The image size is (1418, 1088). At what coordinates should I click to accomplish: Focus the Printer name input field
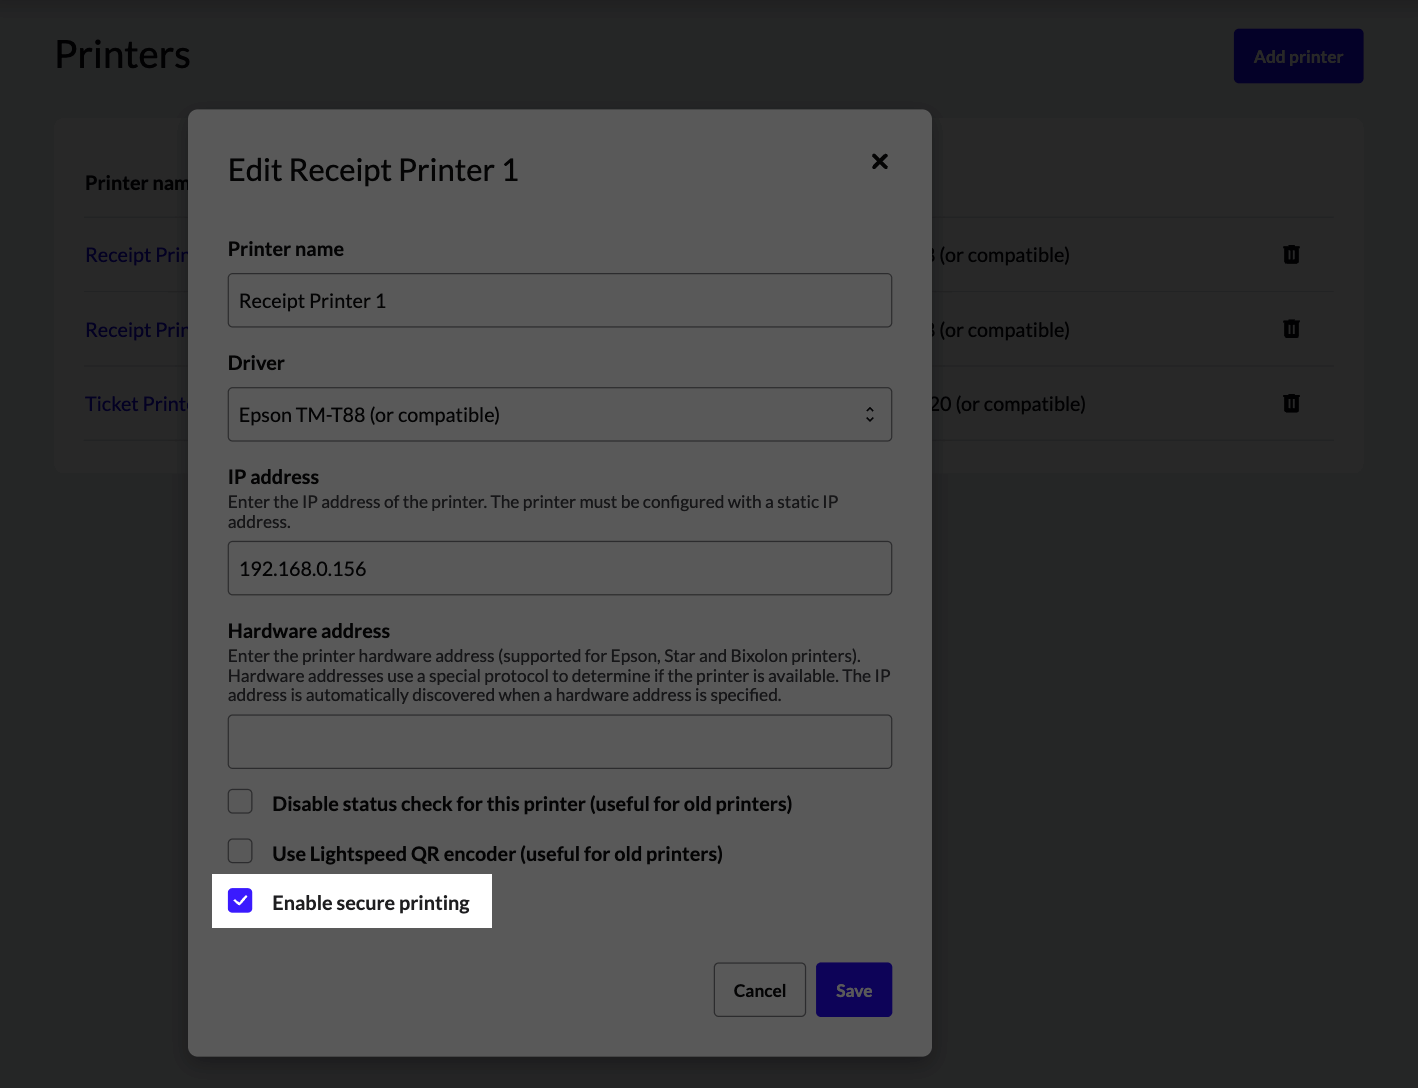pos(560,300)
